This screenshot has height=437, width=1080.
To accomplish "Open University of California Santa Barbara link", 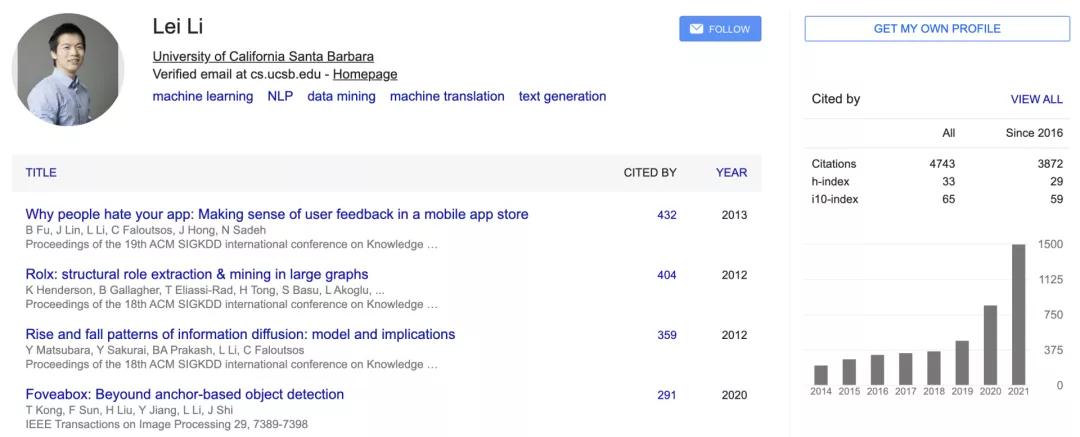I will (x=263, y=56).
